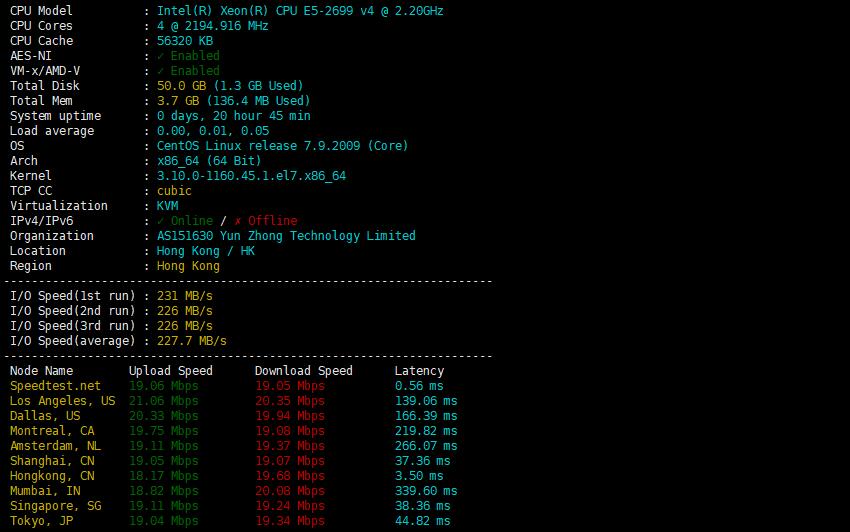Viewport: 850px width, 532px height.
Task: Click the Los Angeles, US node name
Action: [x=62, y=401]
